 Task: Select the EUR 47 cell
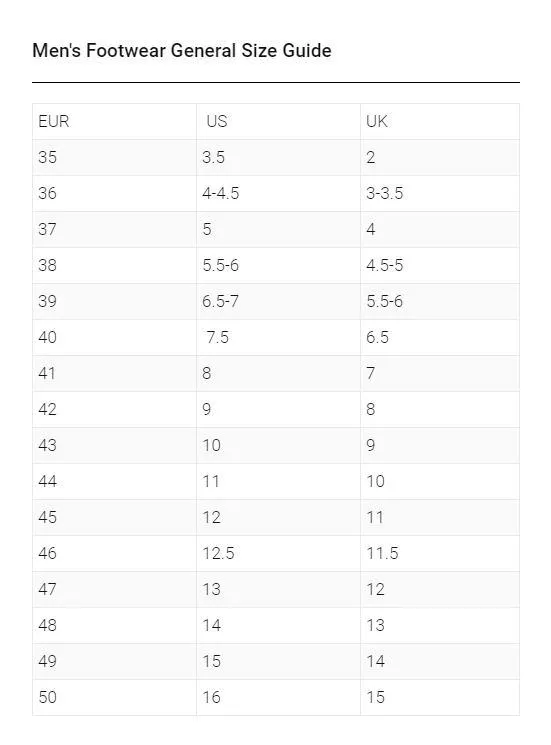[114, 589]
